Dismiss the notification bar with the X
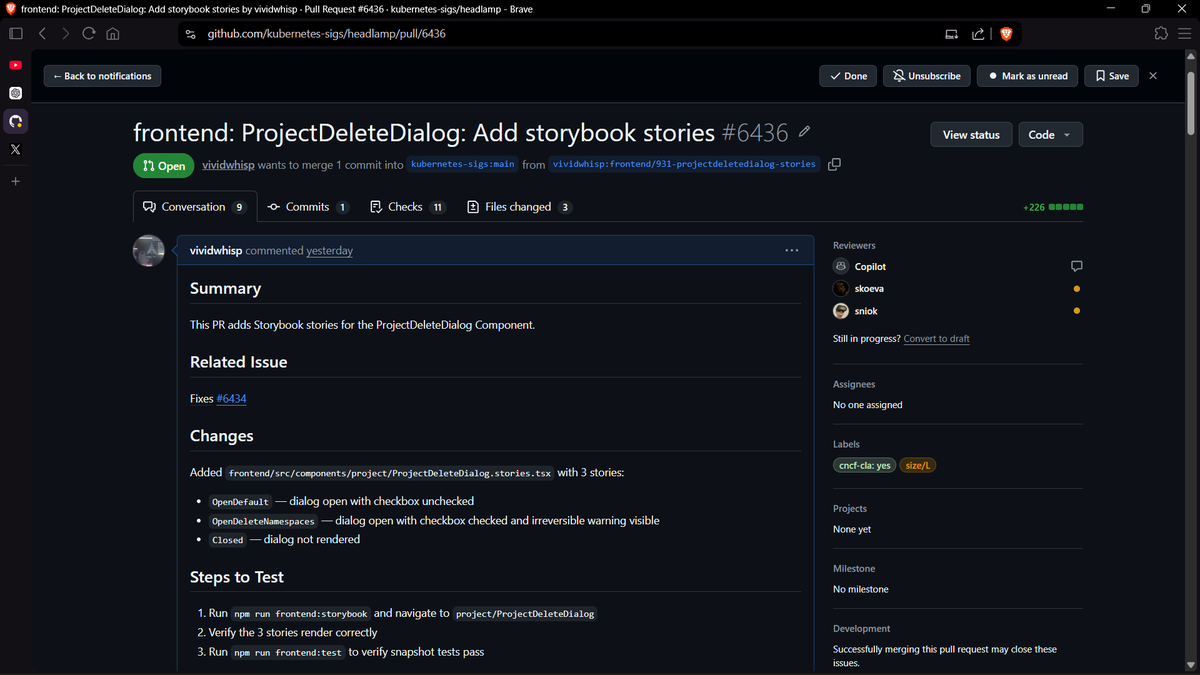Viewport: 1200px width, 675px height. click(1153, 75)
